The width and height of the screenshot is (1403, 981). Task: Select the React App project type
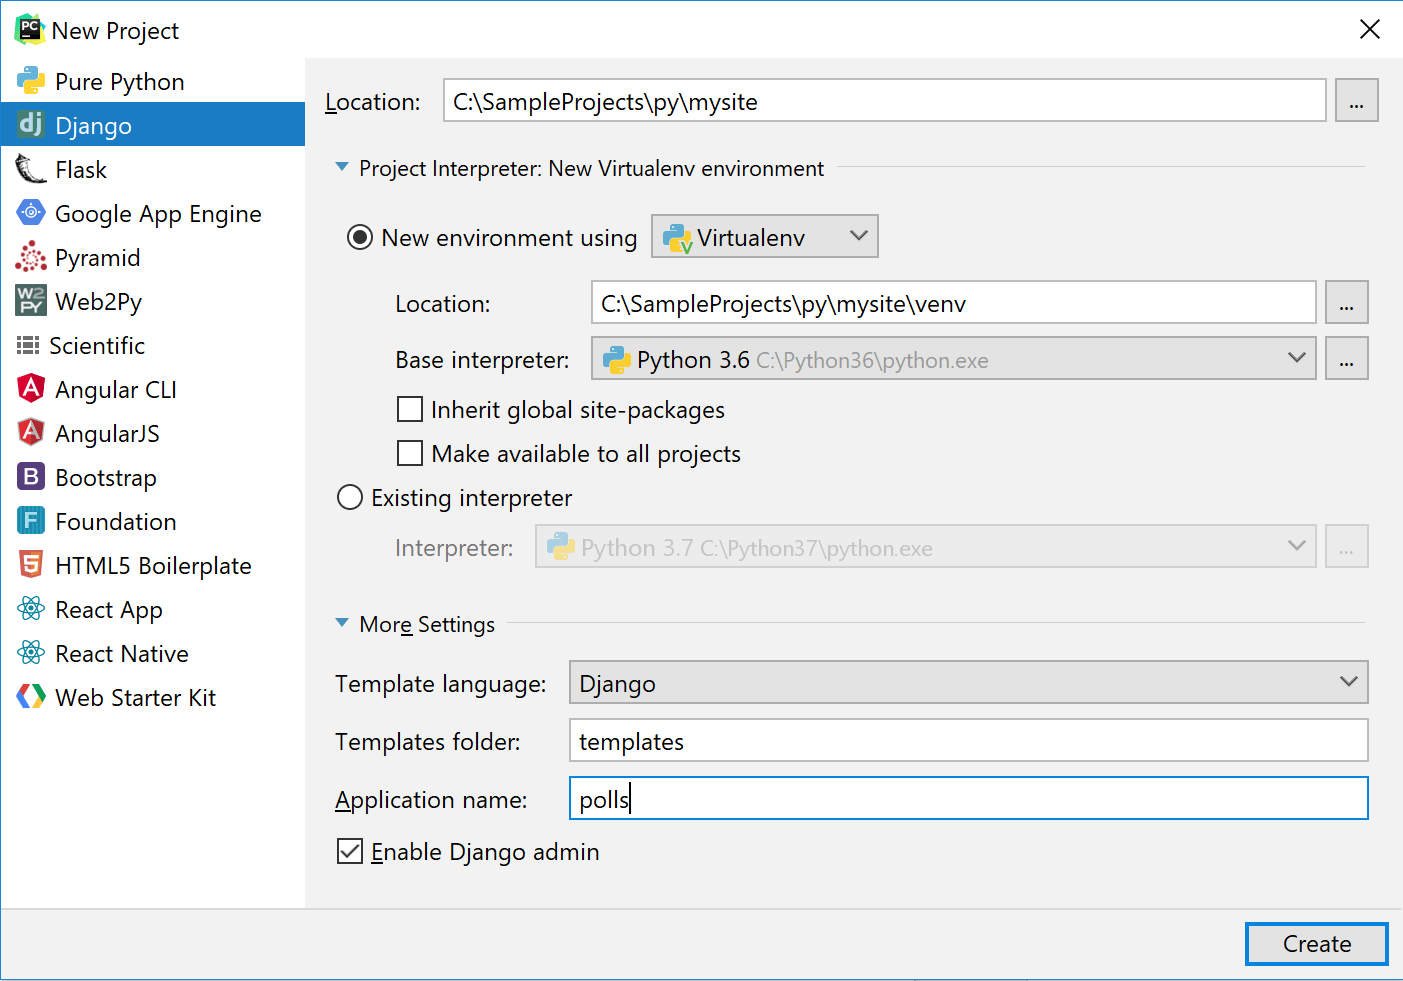[153, 609]
